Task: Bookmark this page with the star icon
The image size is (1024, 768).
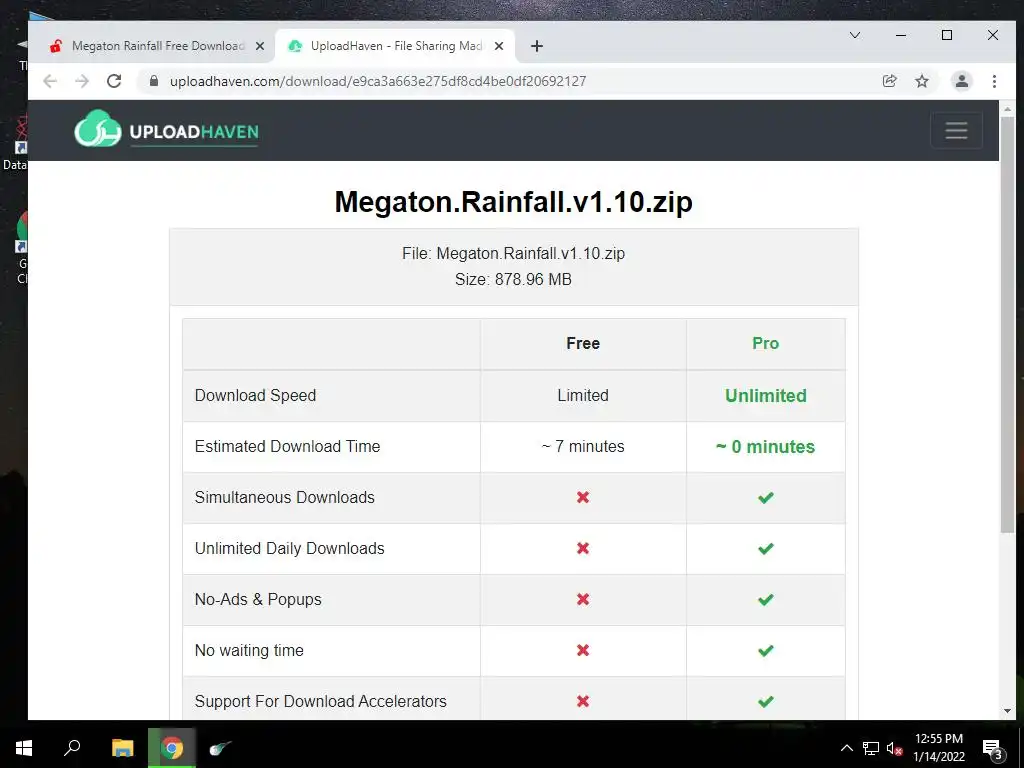Action: pyautogui.click(x=921, y=81)
